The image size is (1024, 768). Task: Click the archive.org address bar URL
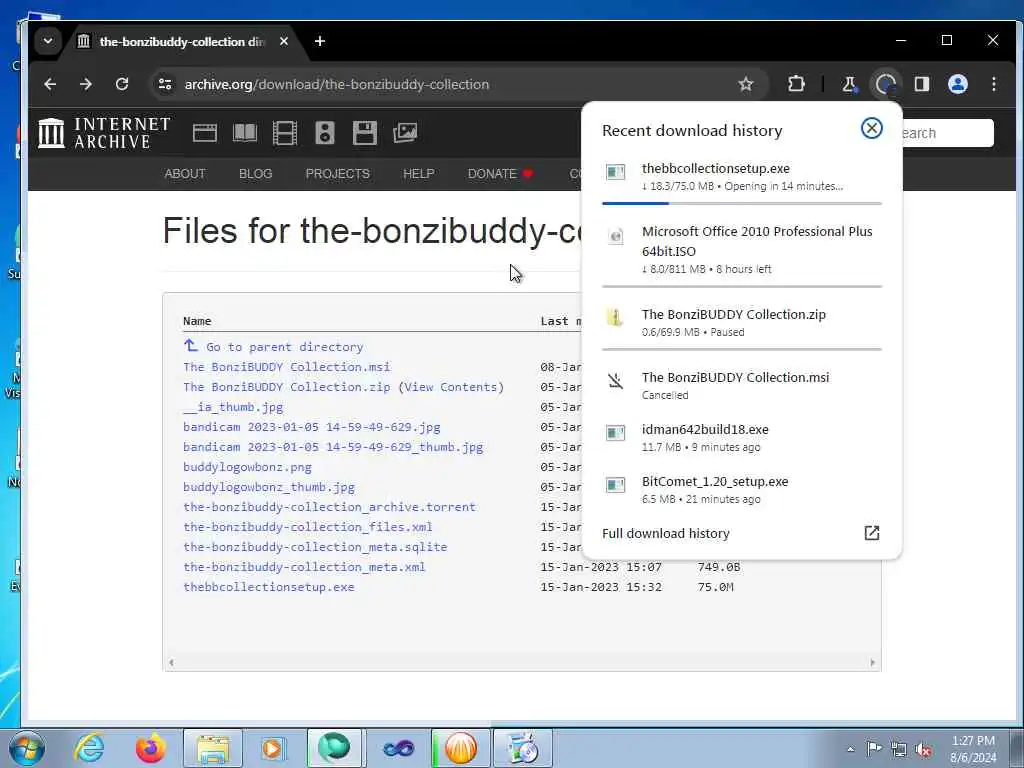click(336, 84)
